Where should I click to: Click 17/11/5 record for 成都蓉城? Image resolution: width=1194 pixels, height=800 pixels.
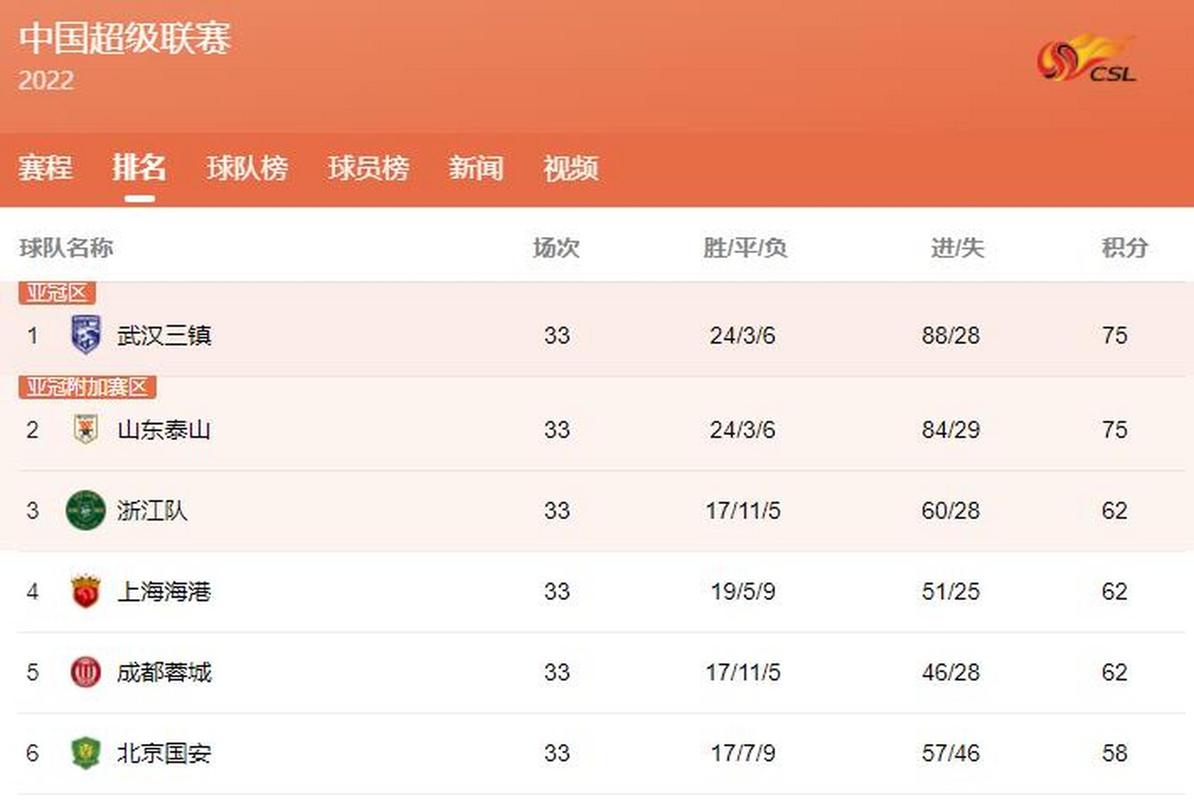point(743,672)
